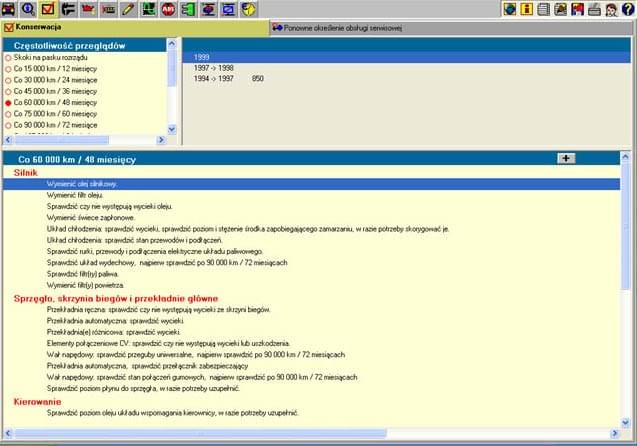Screen dimensions: 637x446
Task: Switch to the Konserwacja tab
Action: point(38,27)
